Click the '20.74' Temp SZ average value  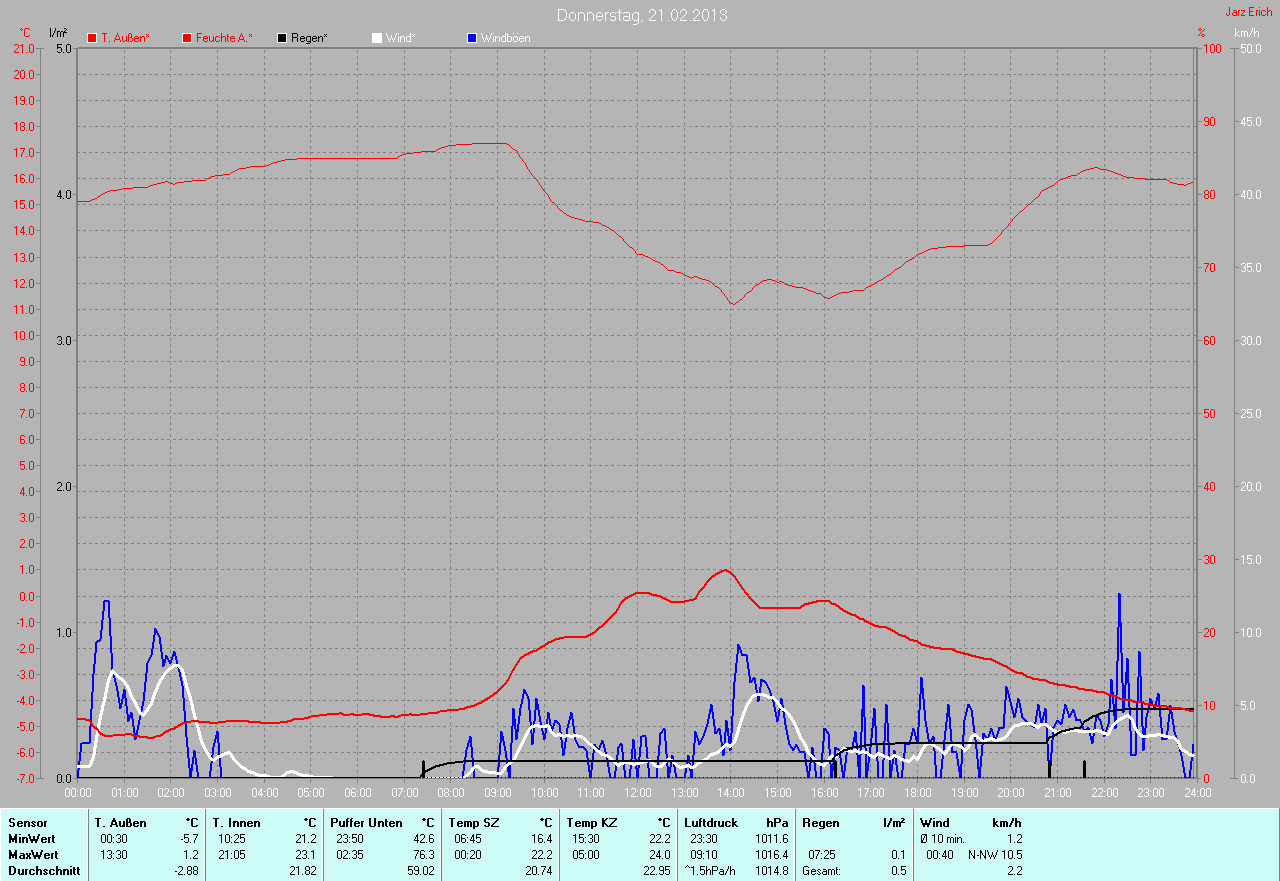pos(539,871)
